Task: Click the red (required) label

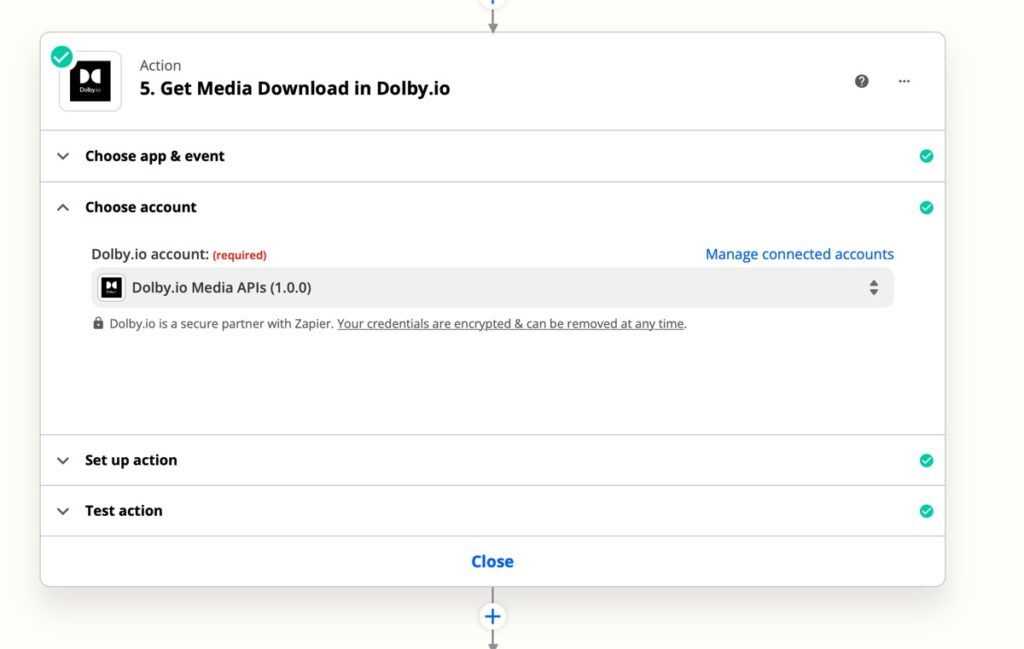Action: [240, 255]
